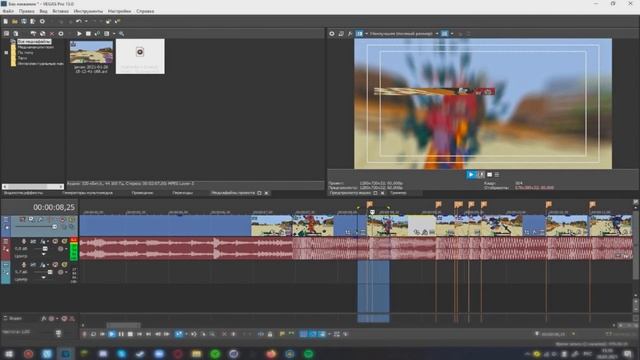Pause playback in timeline transport bar

pos(121,334)
